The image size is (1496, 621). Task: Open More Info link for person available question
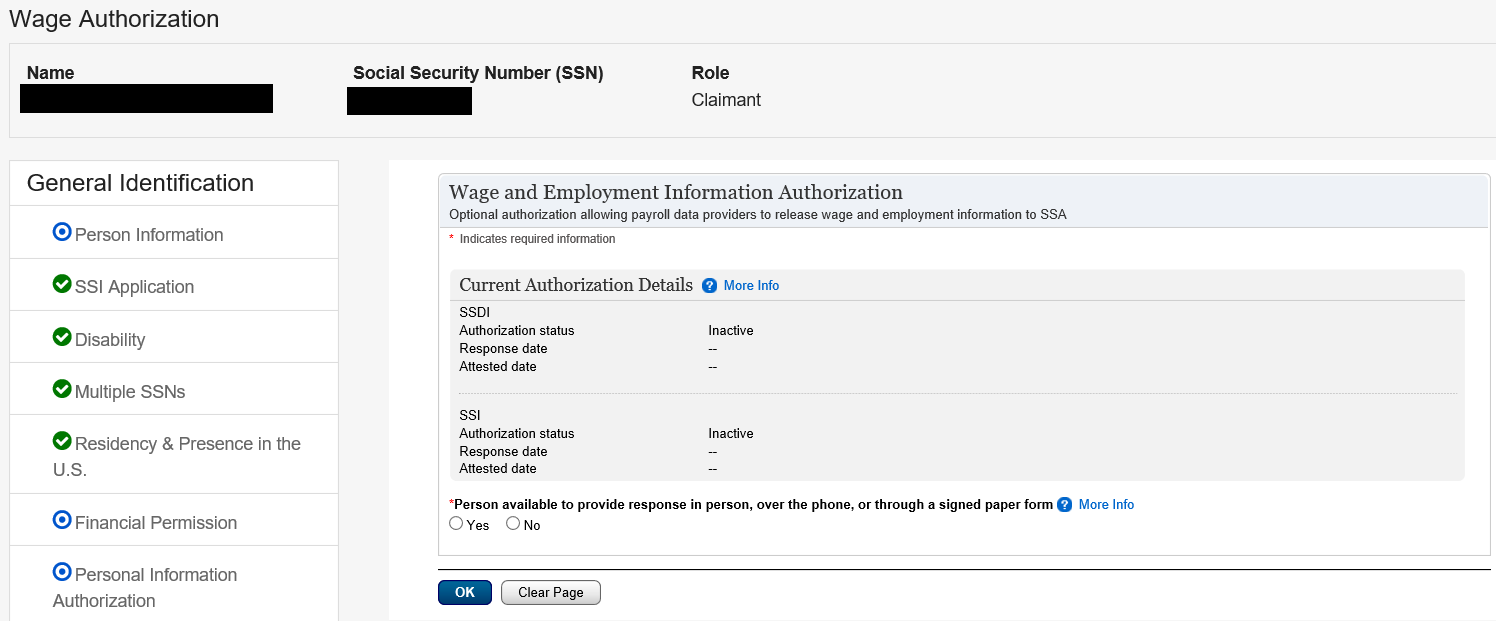1106,505
